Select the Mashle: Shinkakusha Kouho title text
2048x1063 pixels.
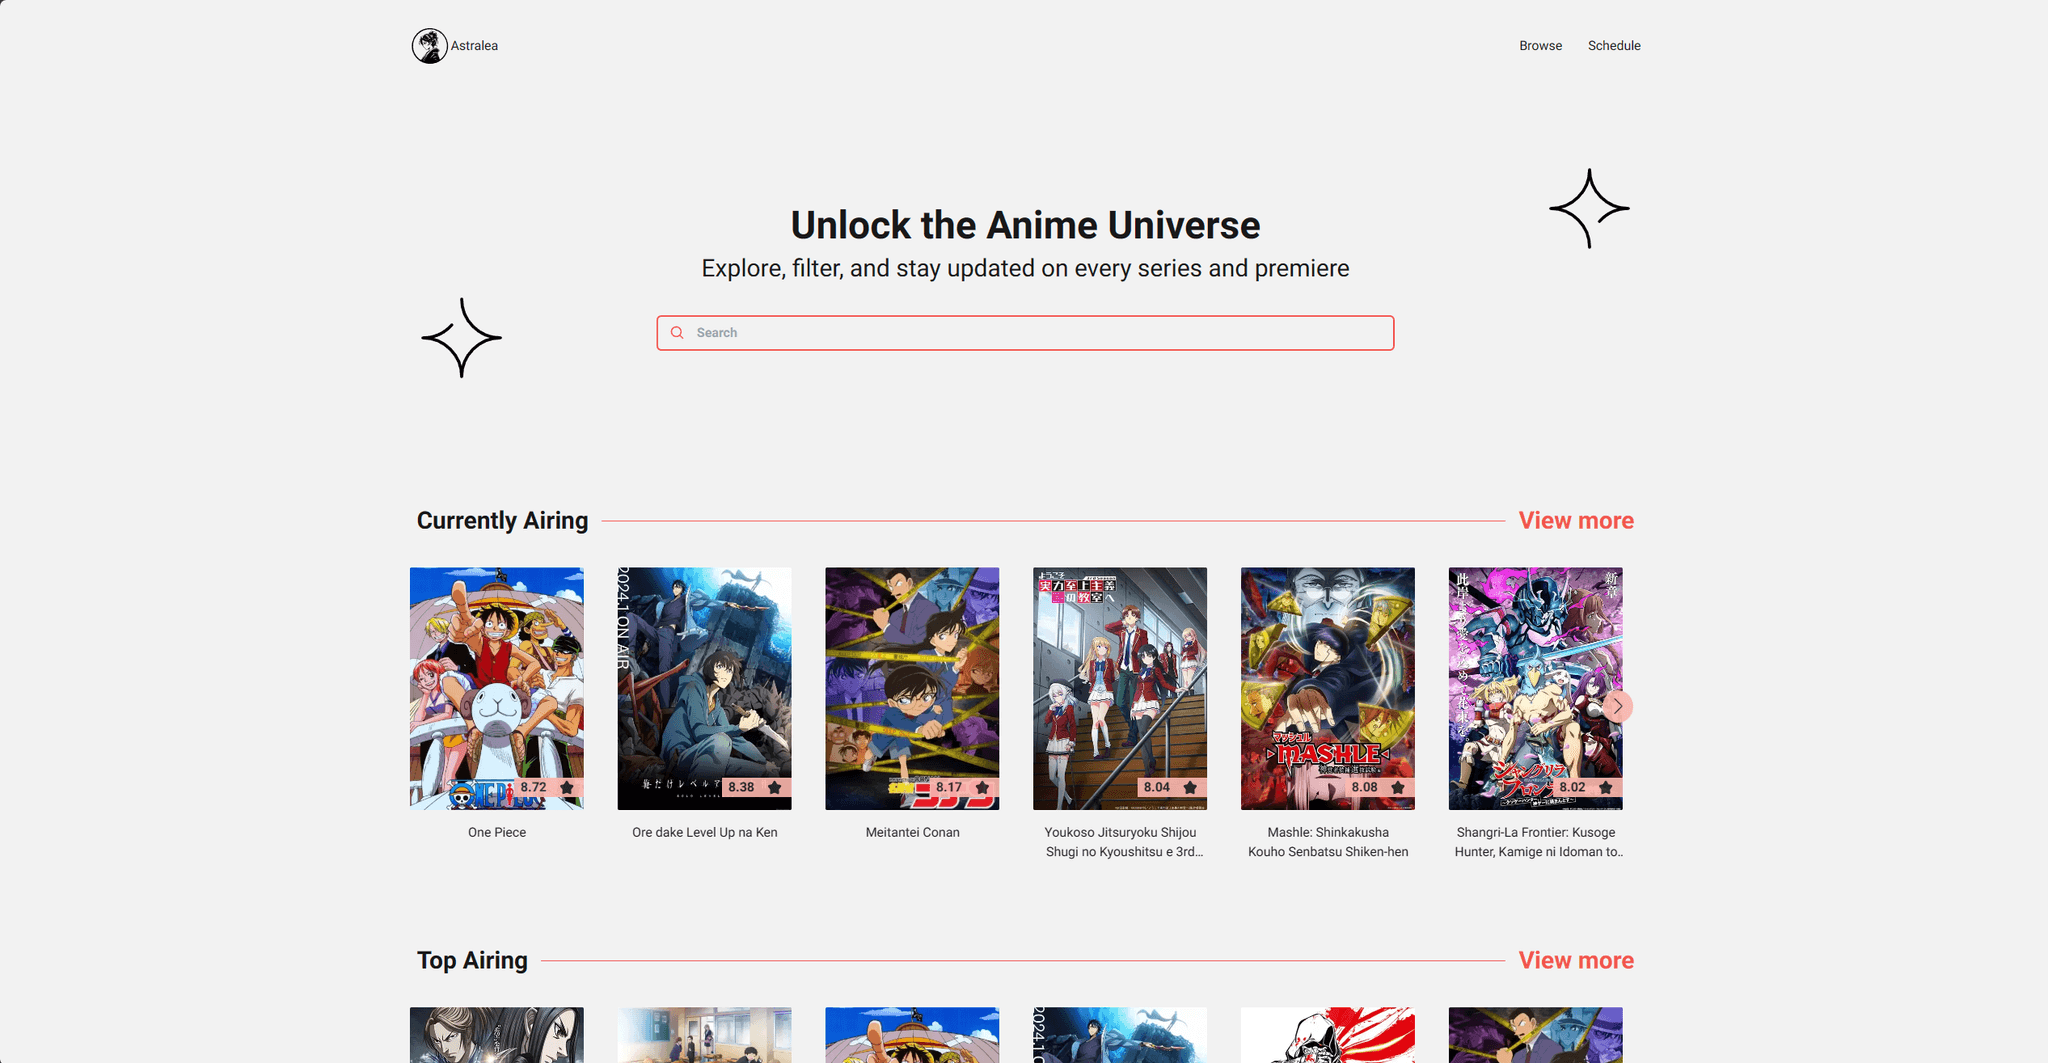coord(1328,842)
